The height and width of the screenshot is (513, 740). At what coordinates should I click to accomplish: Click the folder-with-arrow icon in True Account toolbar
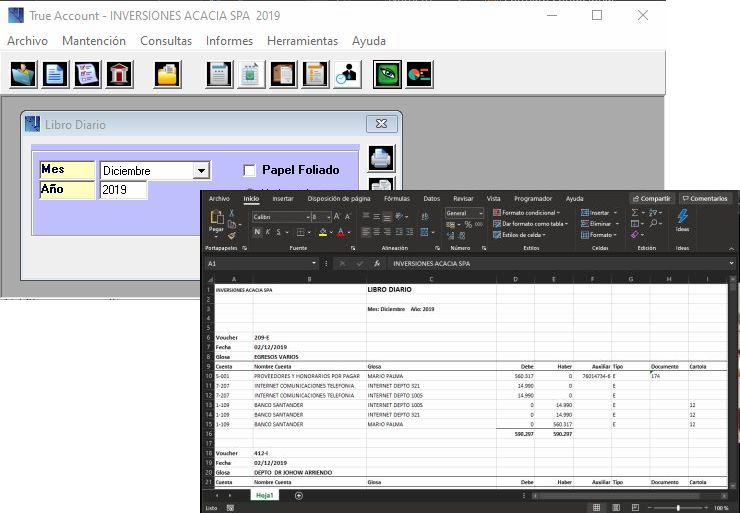pyautogui.click(x=23, y=74)
